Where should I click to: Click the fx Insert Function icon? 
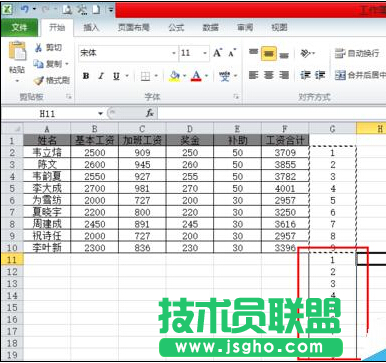pyautogui.click(x=150, y=113)
